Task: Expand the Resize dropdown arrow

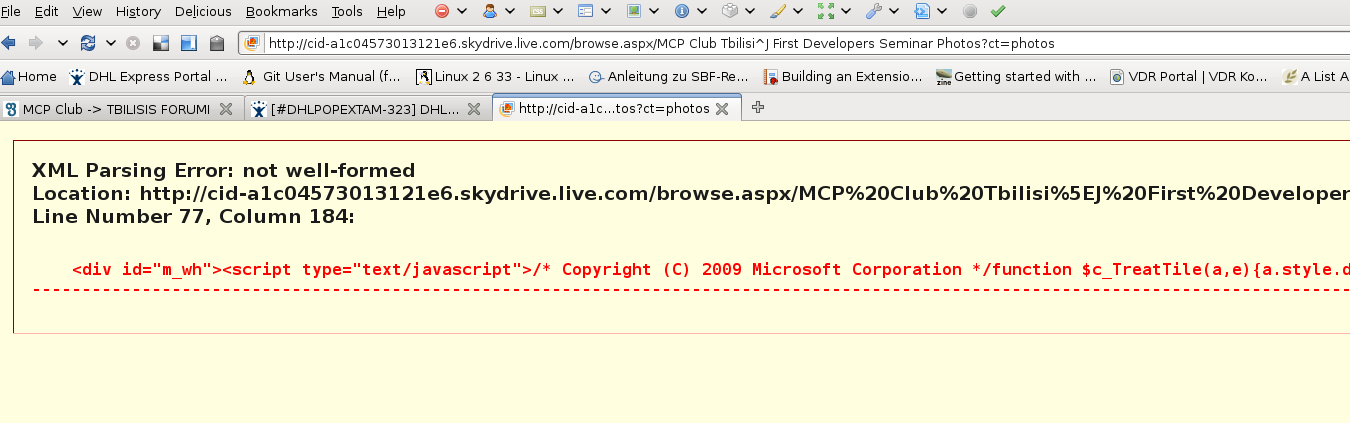Action: 846,12
